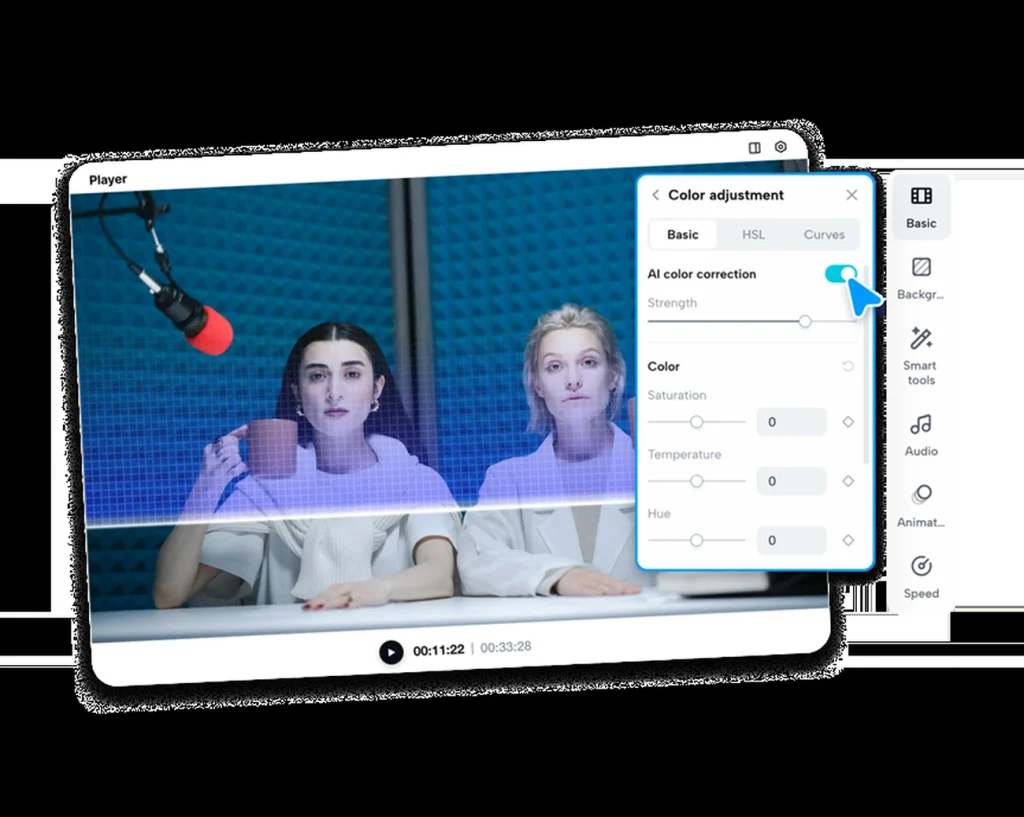
Task: Select the Background tool in the sidebar
Action: click(920, 277)
